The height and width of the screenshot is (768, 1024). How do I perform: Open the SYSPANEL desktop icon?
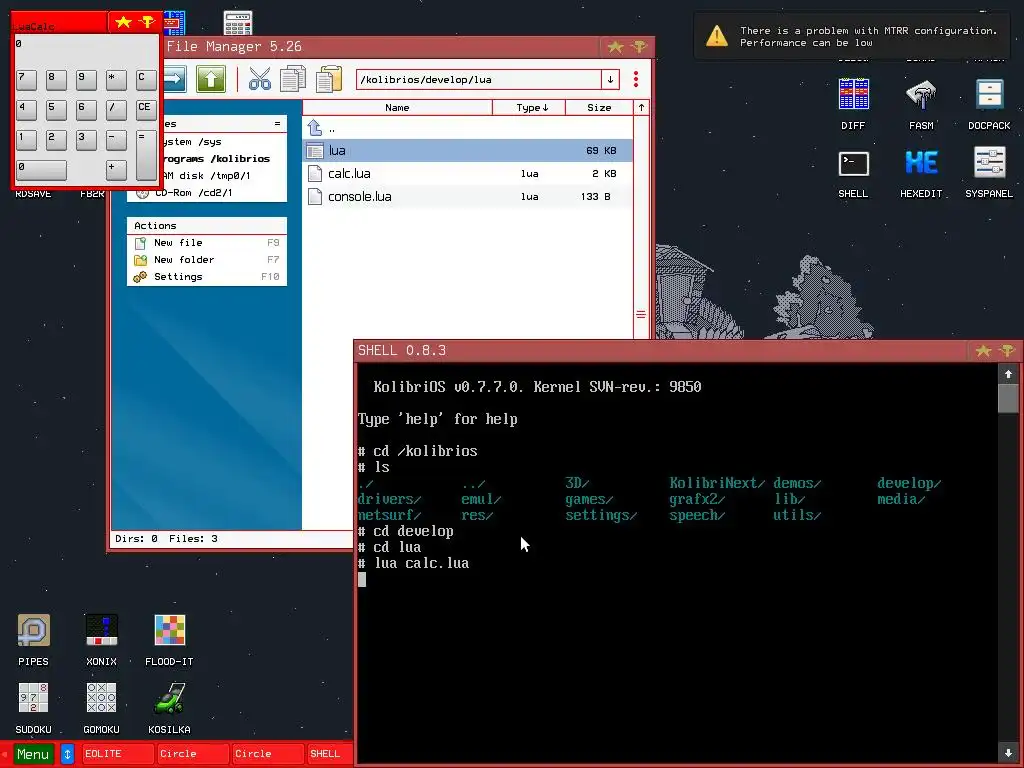pyautogui.click(x=989, y=174)
